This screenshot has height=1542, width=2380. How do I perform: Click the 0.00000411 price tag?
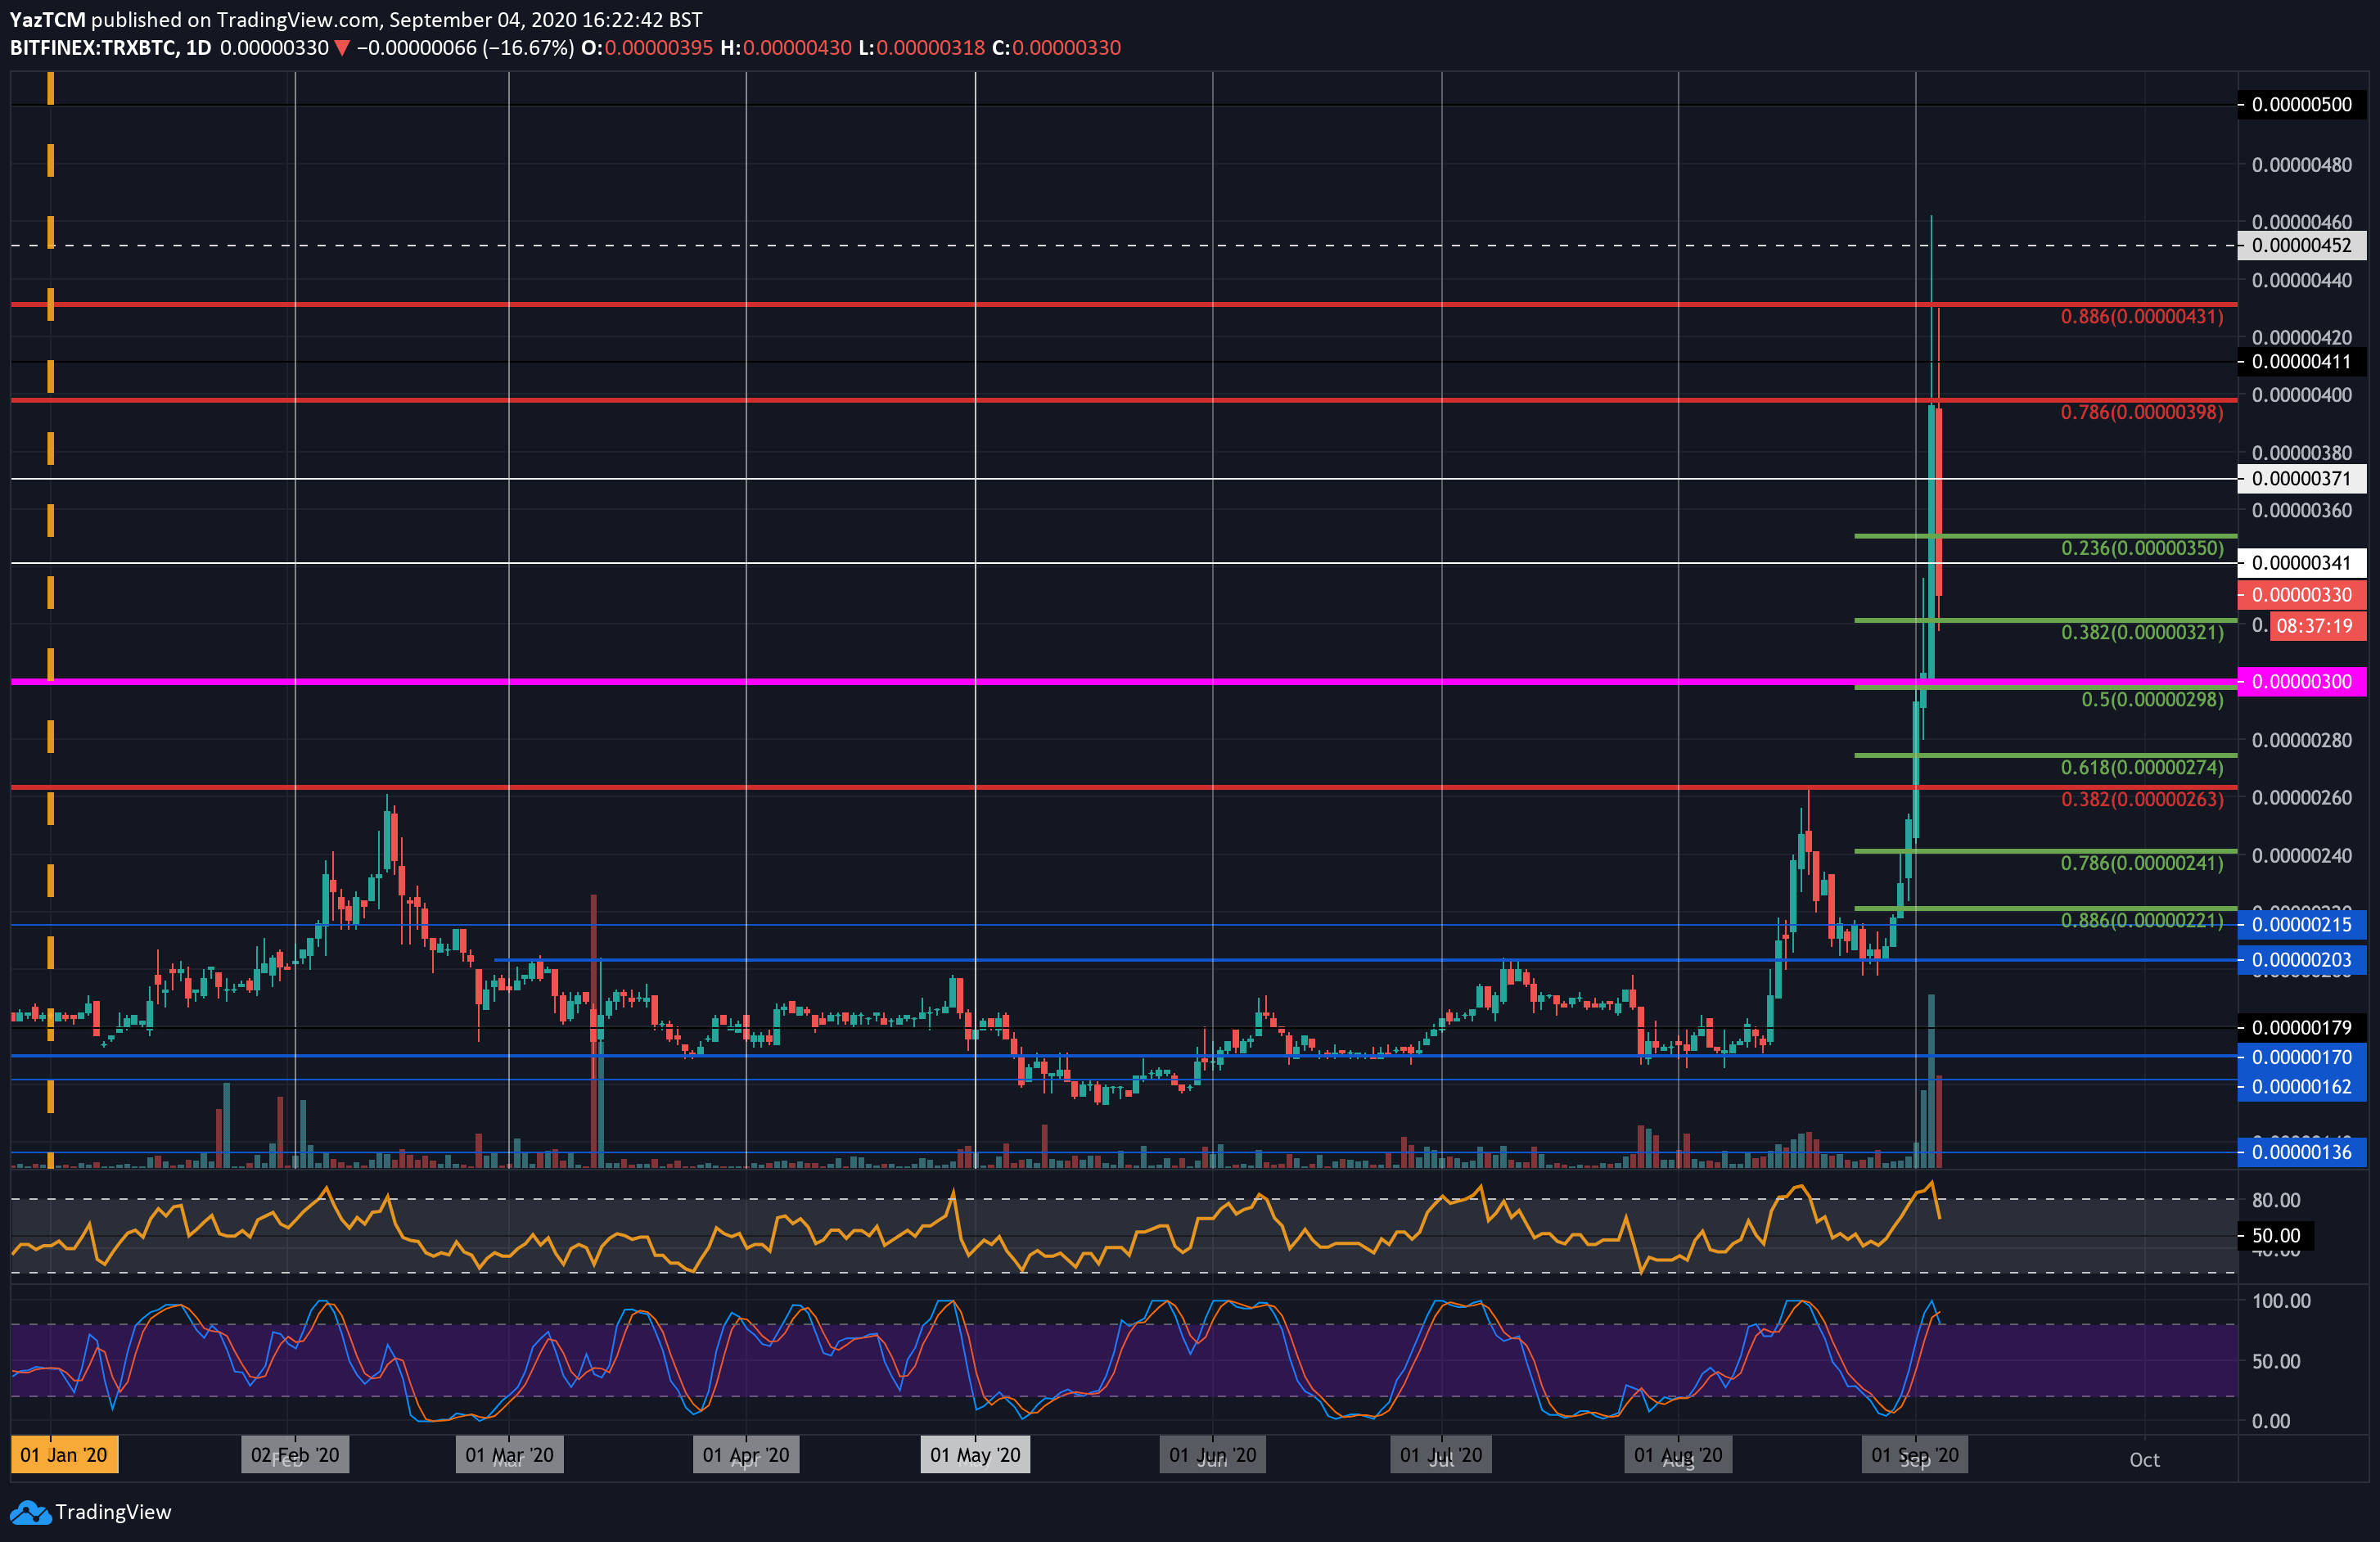(x=2301, y=362)
